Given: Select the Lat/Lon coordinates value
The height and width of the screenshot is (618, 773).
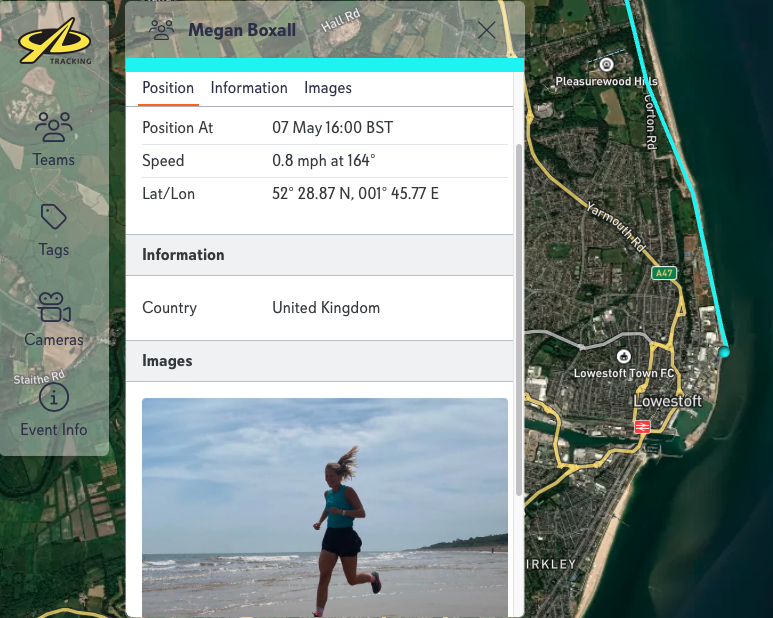Looking at the screenshot, I should tap(355, 193).
